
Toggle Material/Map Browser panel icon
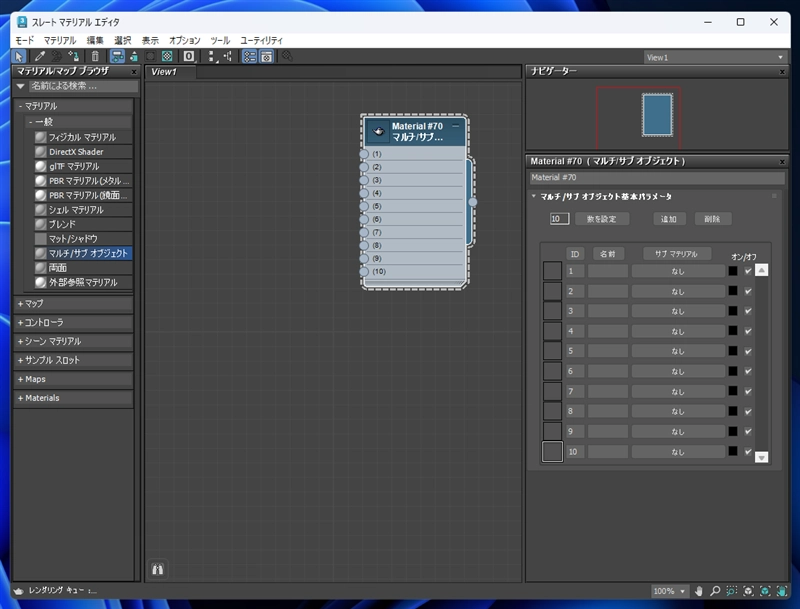pyautogui.click(x=249, y=56)
